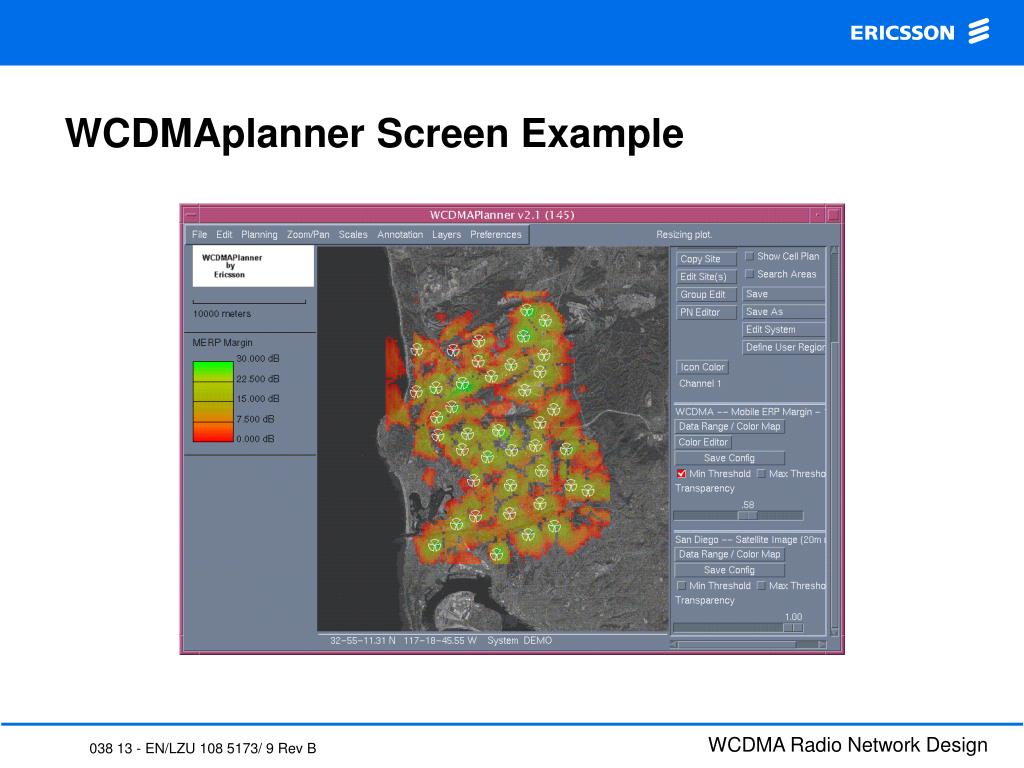The height and width of the screenshot is (768, 1024).
Task: Toggle San Diego Max Threshold checkbox
Action: [x=761, y=586]
